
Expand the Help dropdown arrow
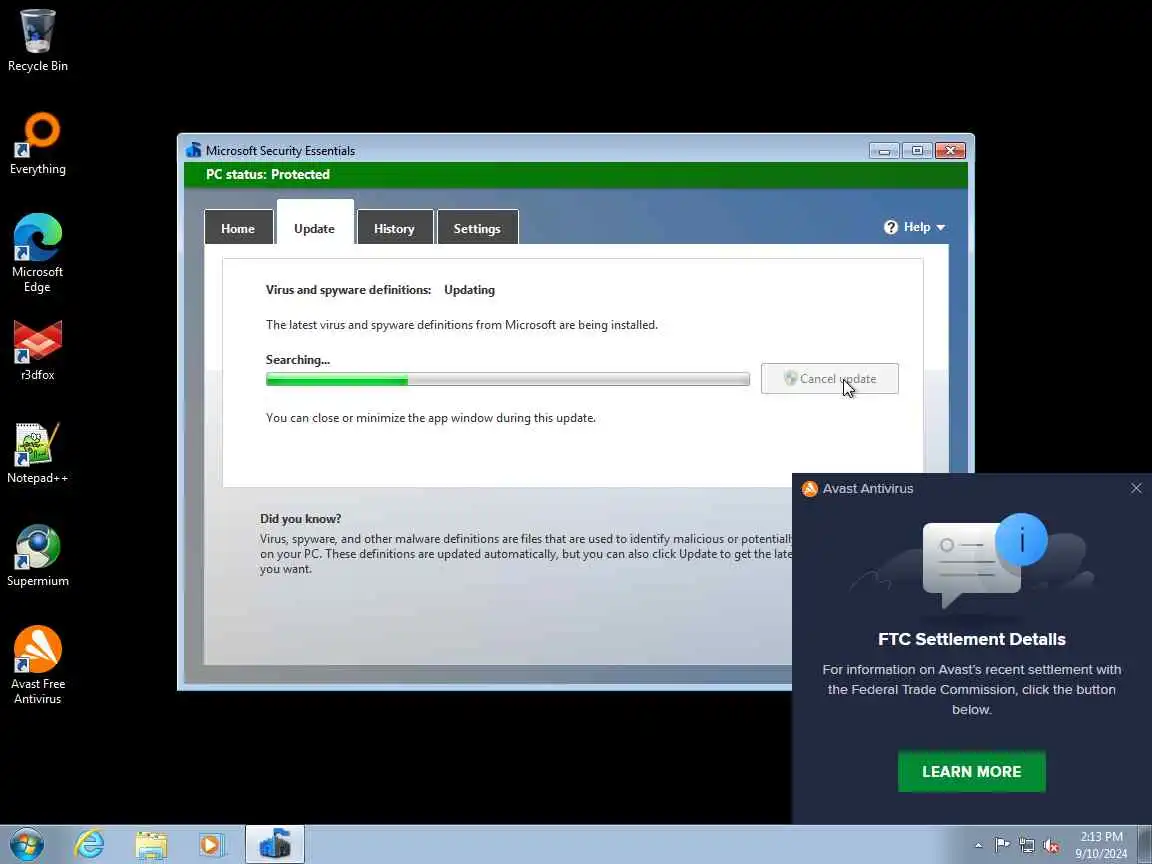pyautogui.click(x=940, y=228)
